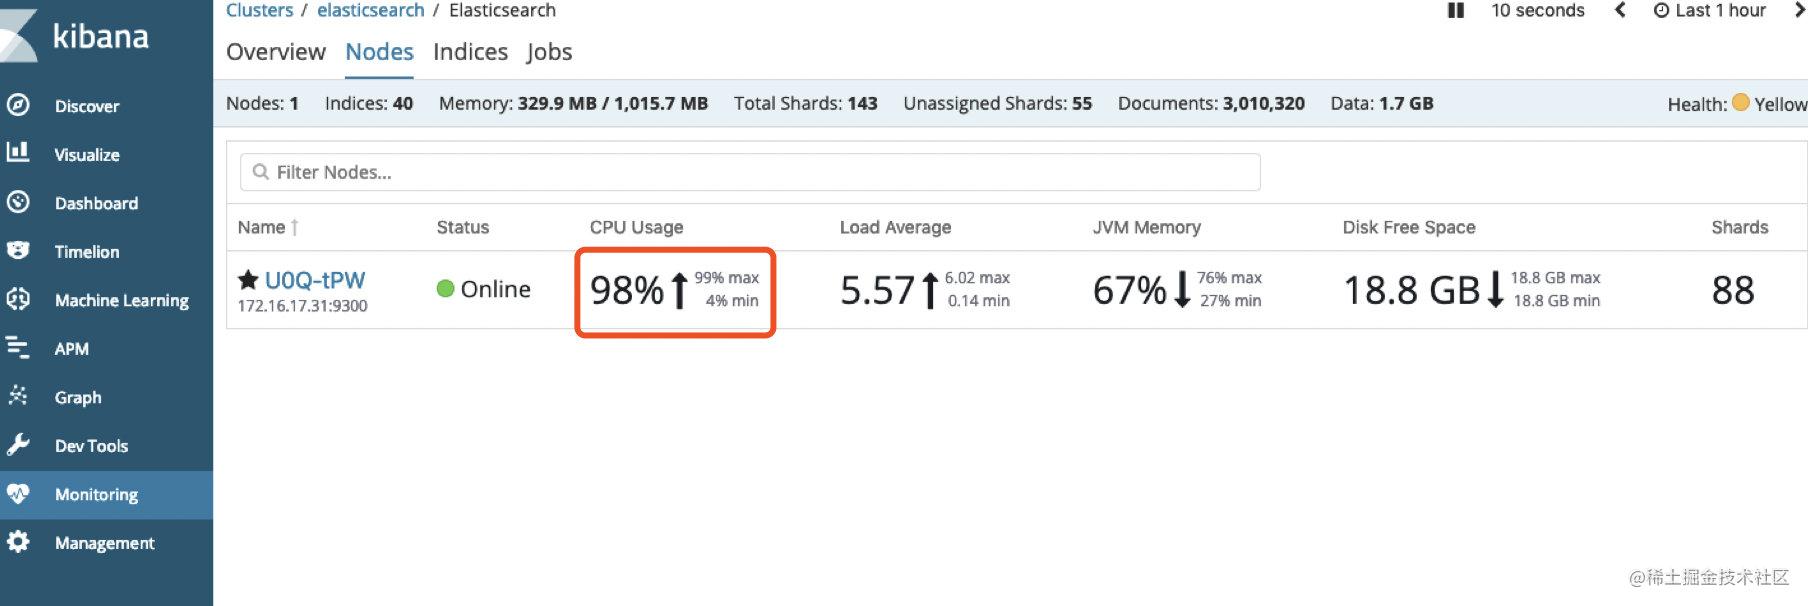Viewport: 1808px width, 606px height.
Task: Open the Jobs tab
Action: [x=549, y=52]
